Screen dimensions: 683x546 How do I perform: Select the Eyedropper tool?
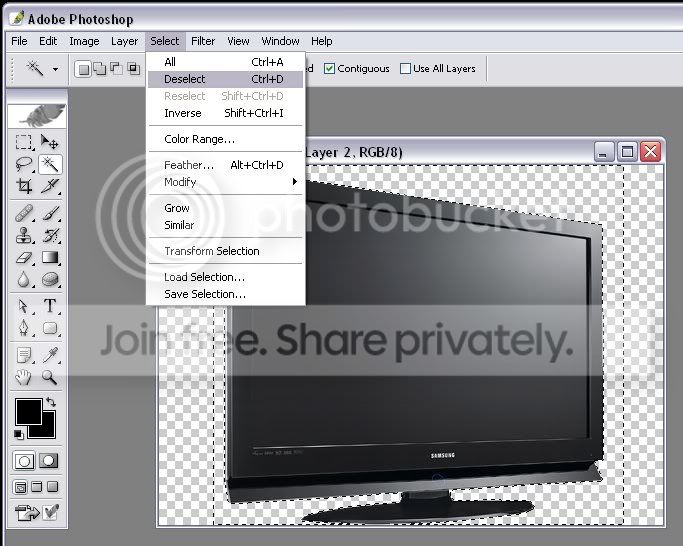tap(50, 355)
